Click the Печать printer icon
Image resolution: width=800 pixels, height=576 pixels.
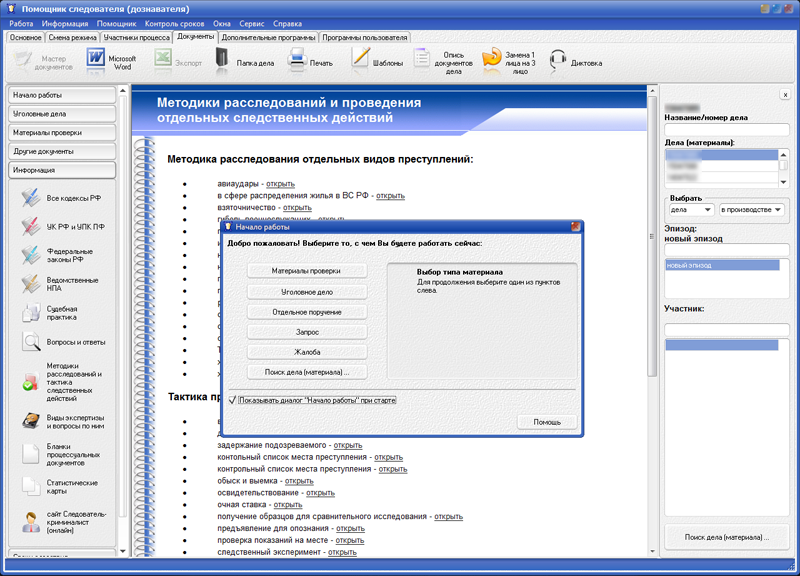click(297, 61)
